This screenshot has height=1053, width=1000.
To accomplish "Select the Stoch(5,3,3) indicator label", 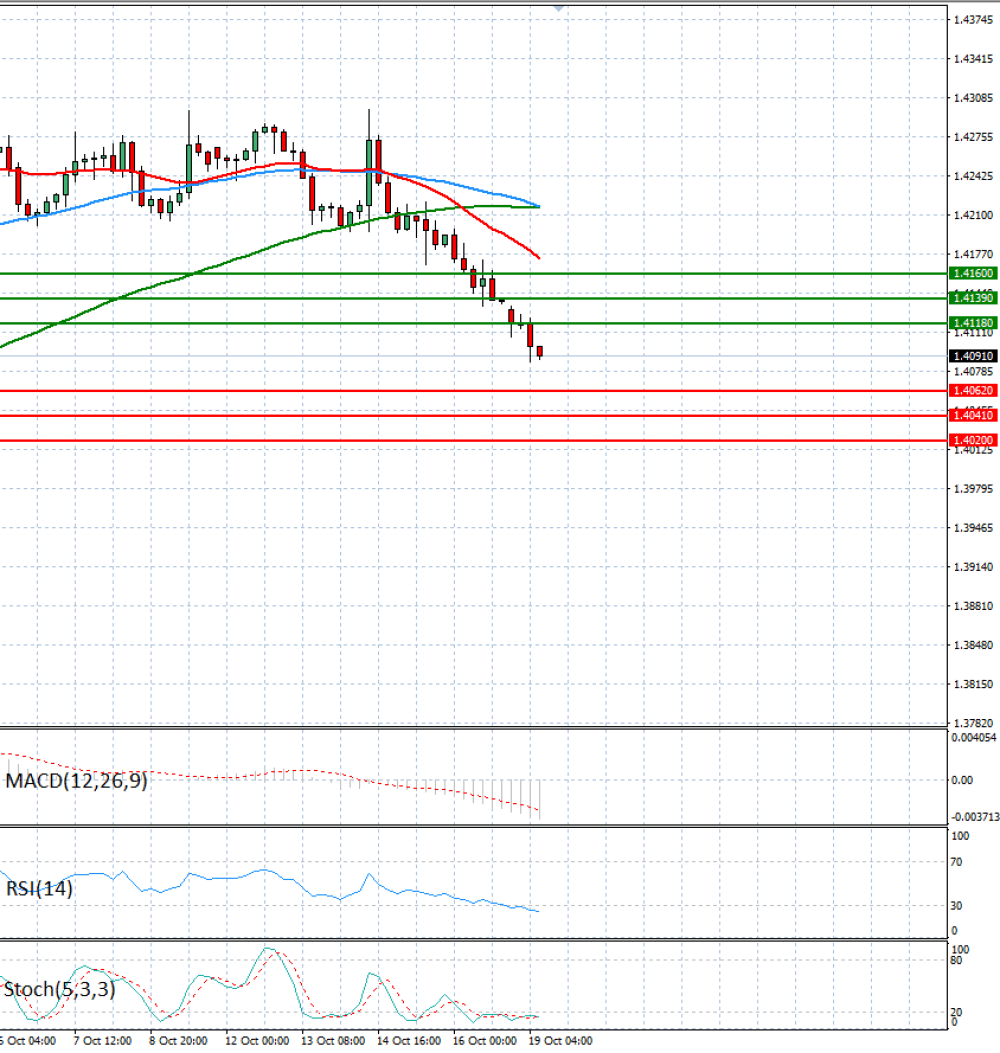I will [59, 989].
